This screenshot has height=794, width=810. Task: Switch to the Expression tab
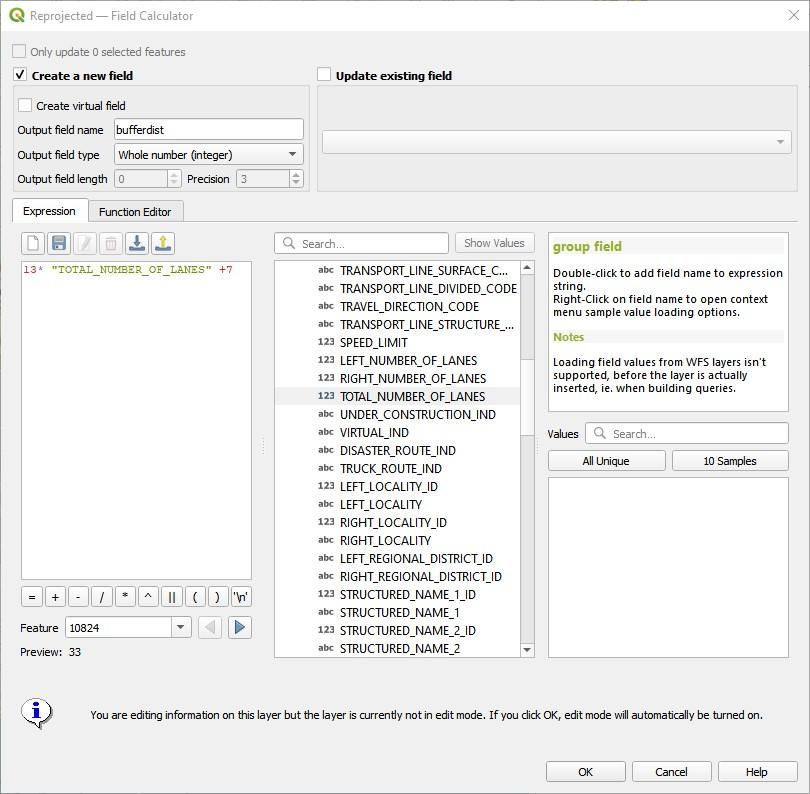pyautogui.click(x=49, y=211)
